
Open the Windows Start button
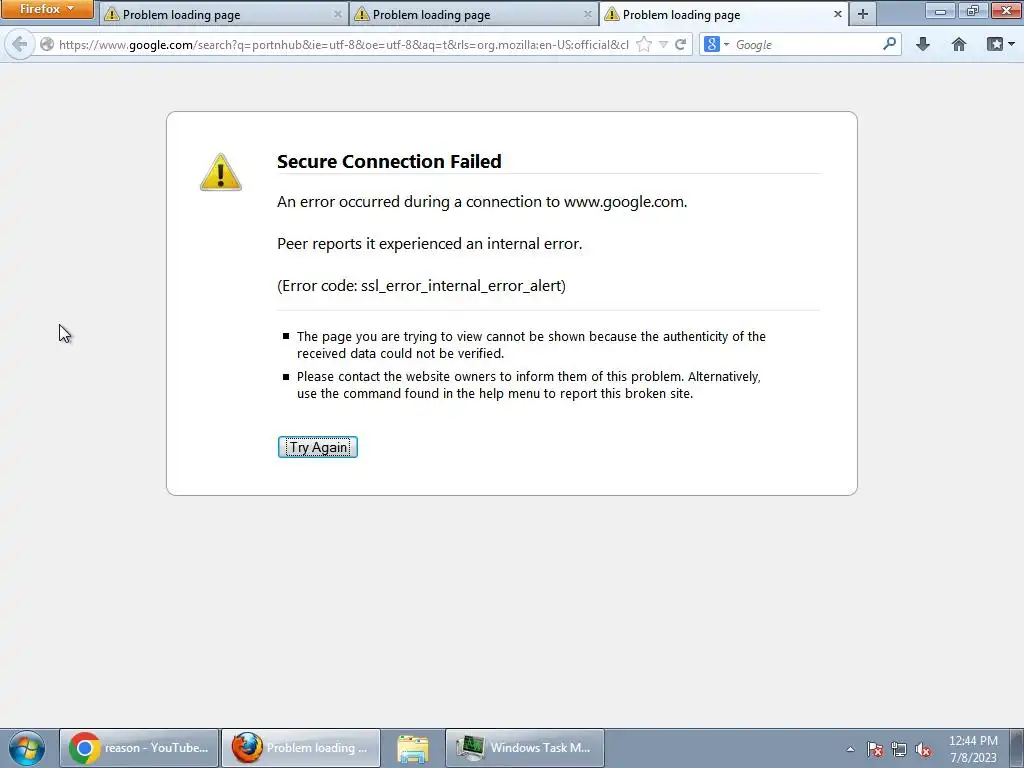[27, 748]
